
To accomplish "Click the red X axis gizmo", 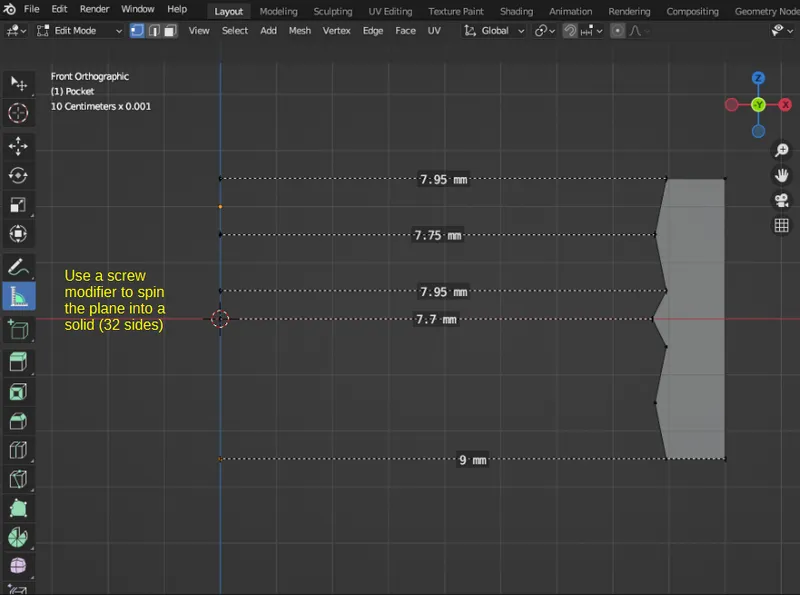I will [x=786, y=105].
